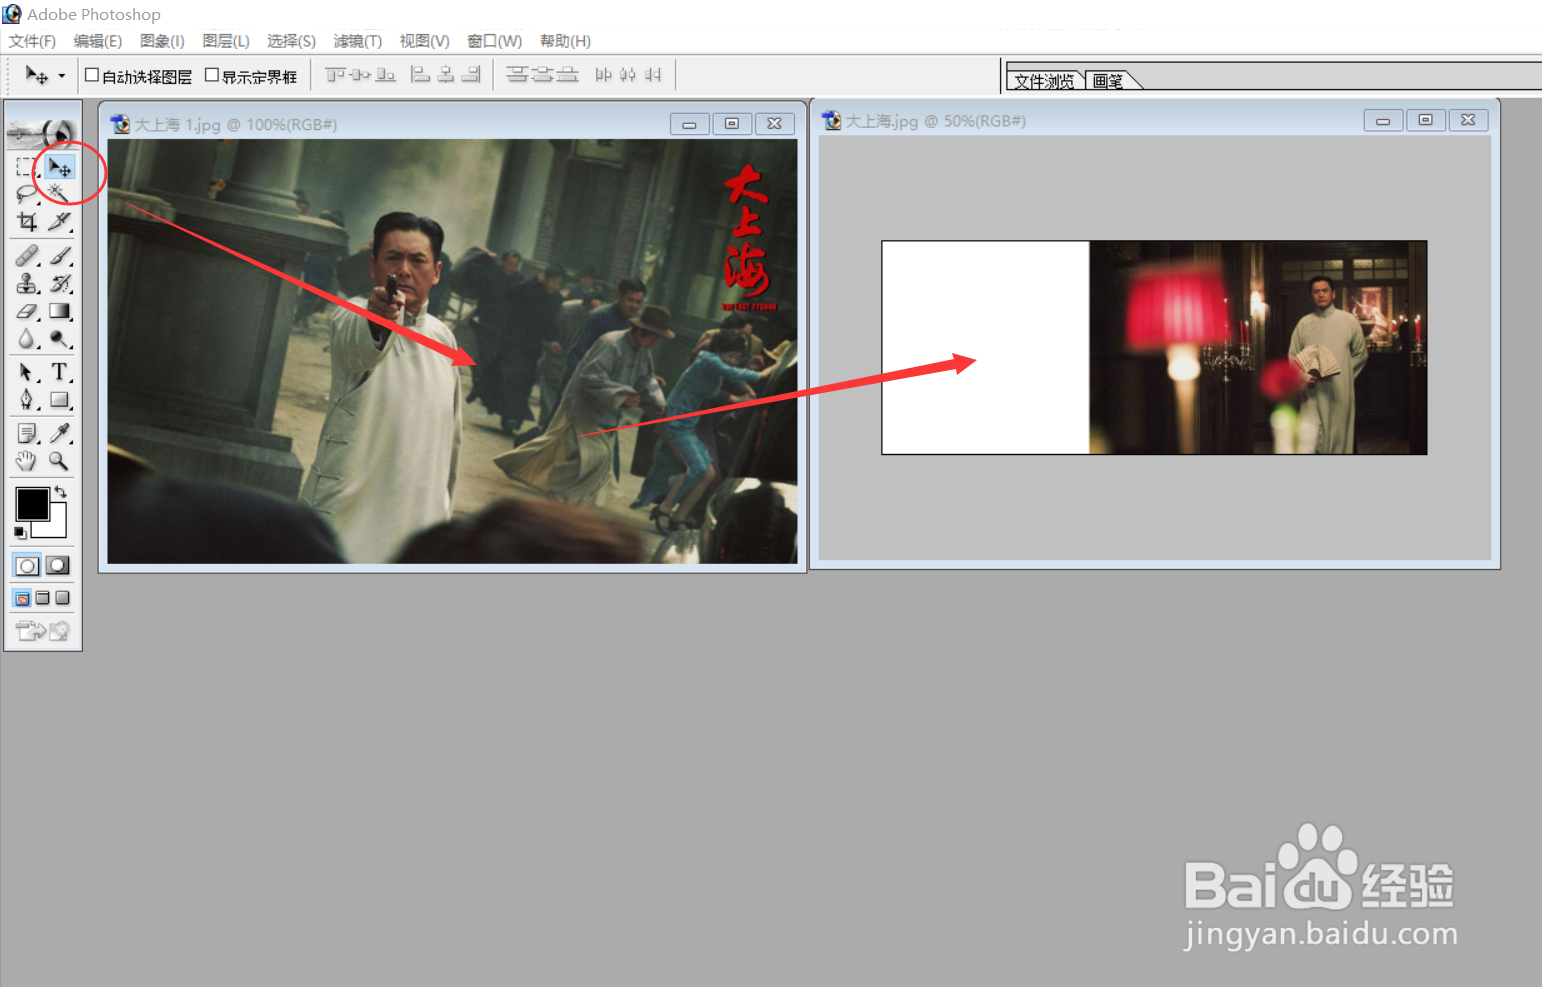This screenshot has height=987, width=1542.
Task: Choose Full Screen mode
Action: 62,598
